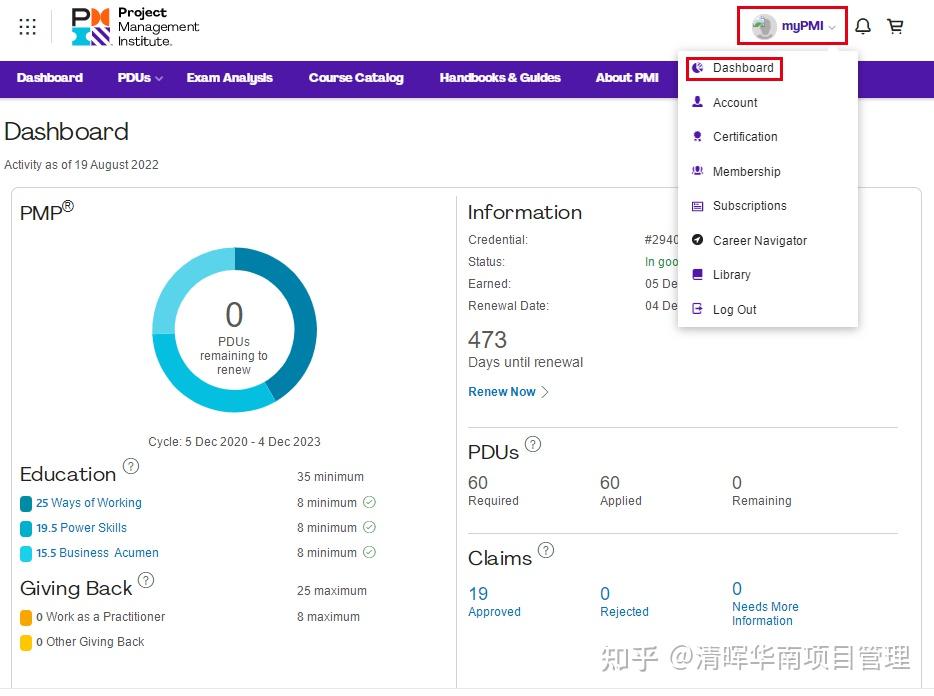Click checkmark beside Business Acumen minimum
Image resolution: width=934 pixels, height=696 pixels.
369,552
